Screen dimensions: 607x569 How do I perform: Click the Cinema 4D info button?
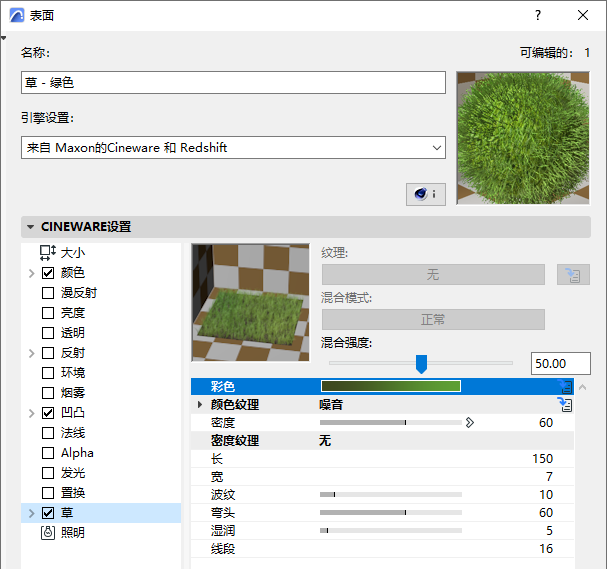(x=425, y=194)
